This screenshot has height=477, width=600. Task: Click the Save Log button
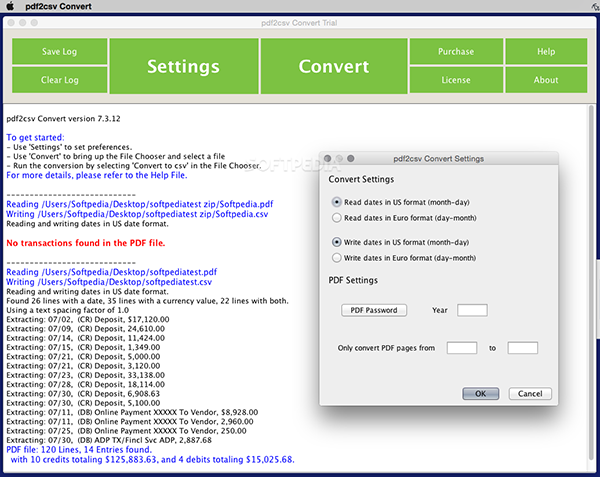(x=59, y=51)
